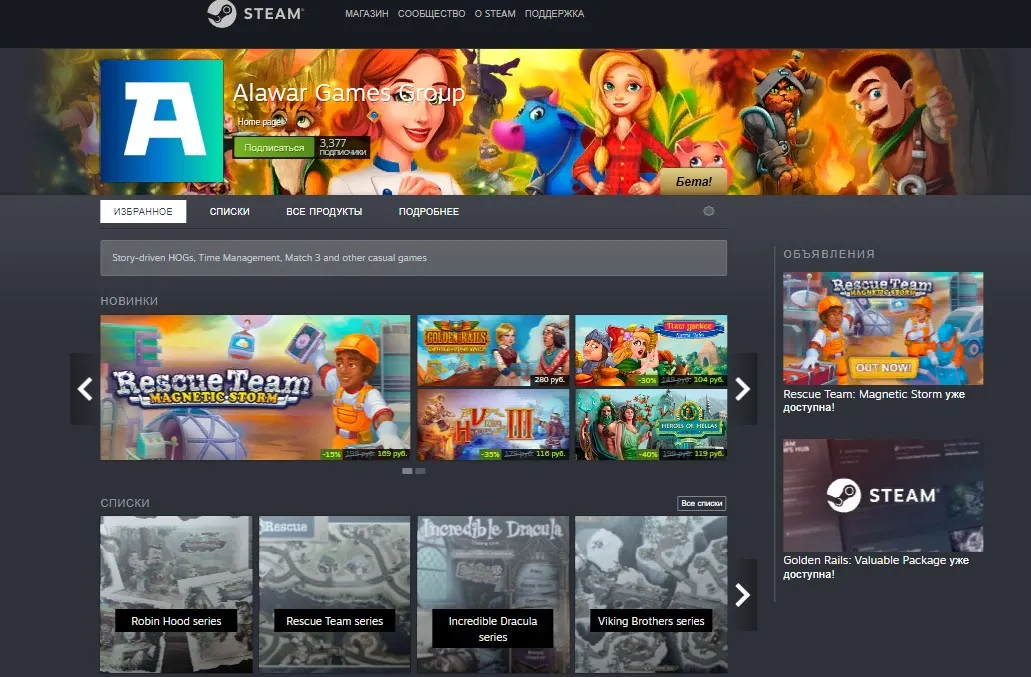Open the Robin Hood series list

click(x=176, y=594)
